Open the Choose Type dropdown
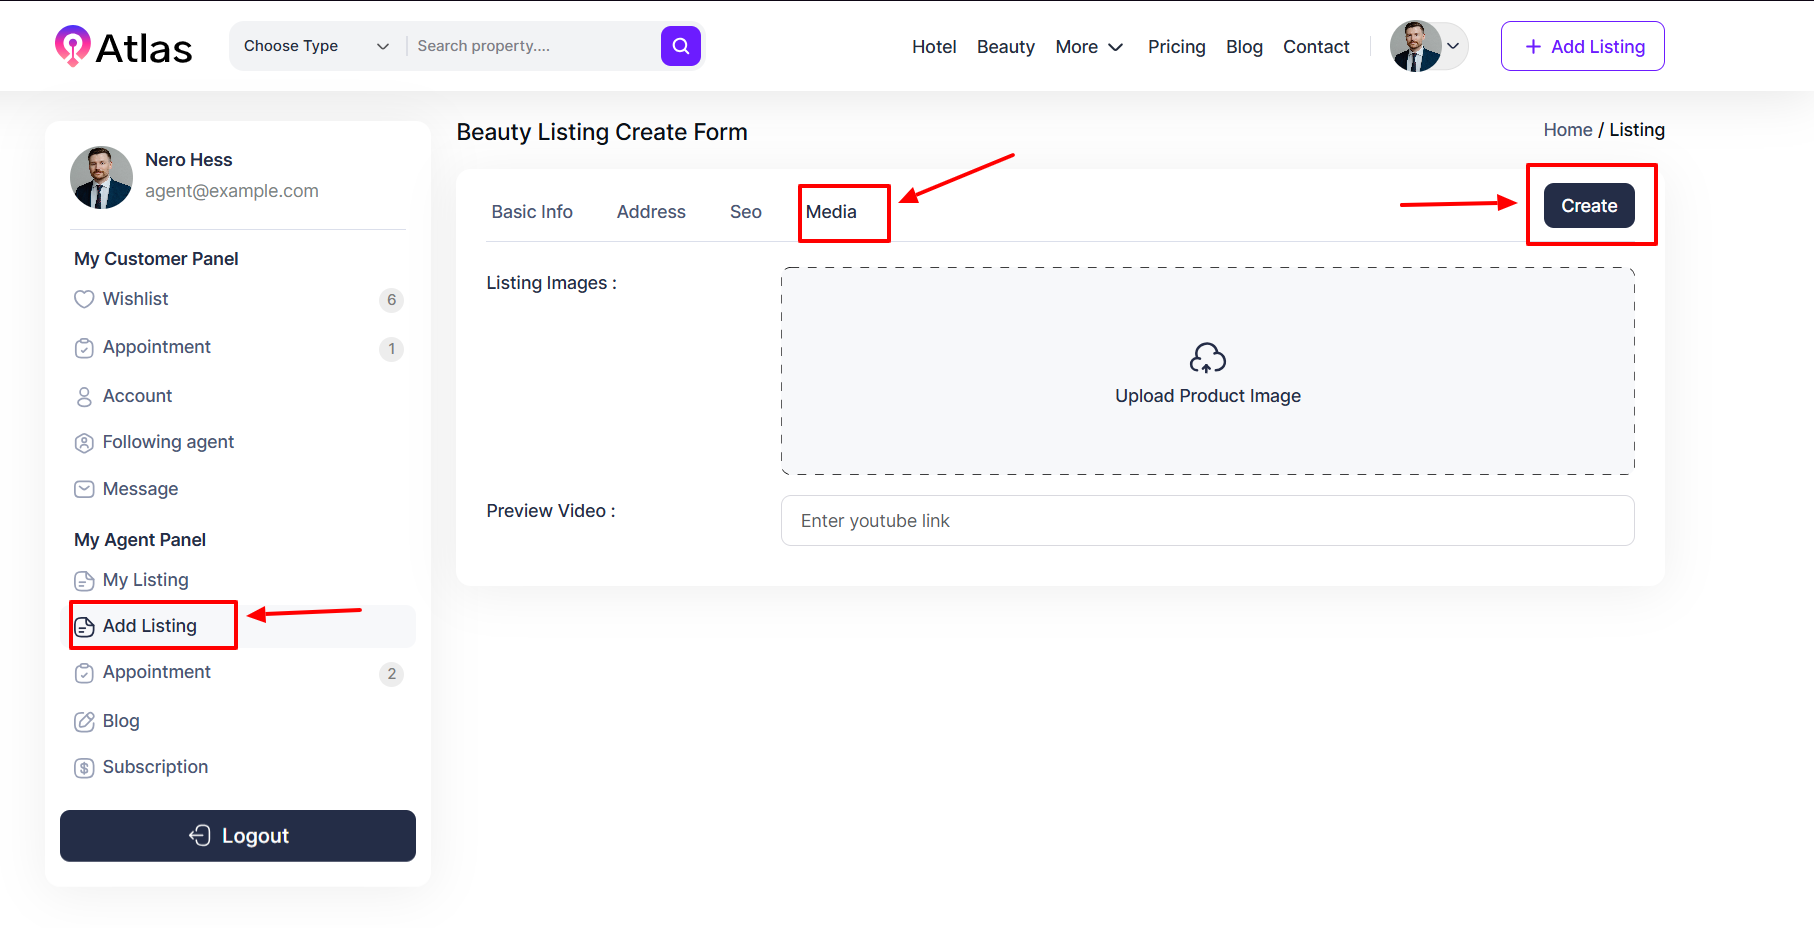The width and height of the screenshot is (1814, 928). click(x=315, y=46)
